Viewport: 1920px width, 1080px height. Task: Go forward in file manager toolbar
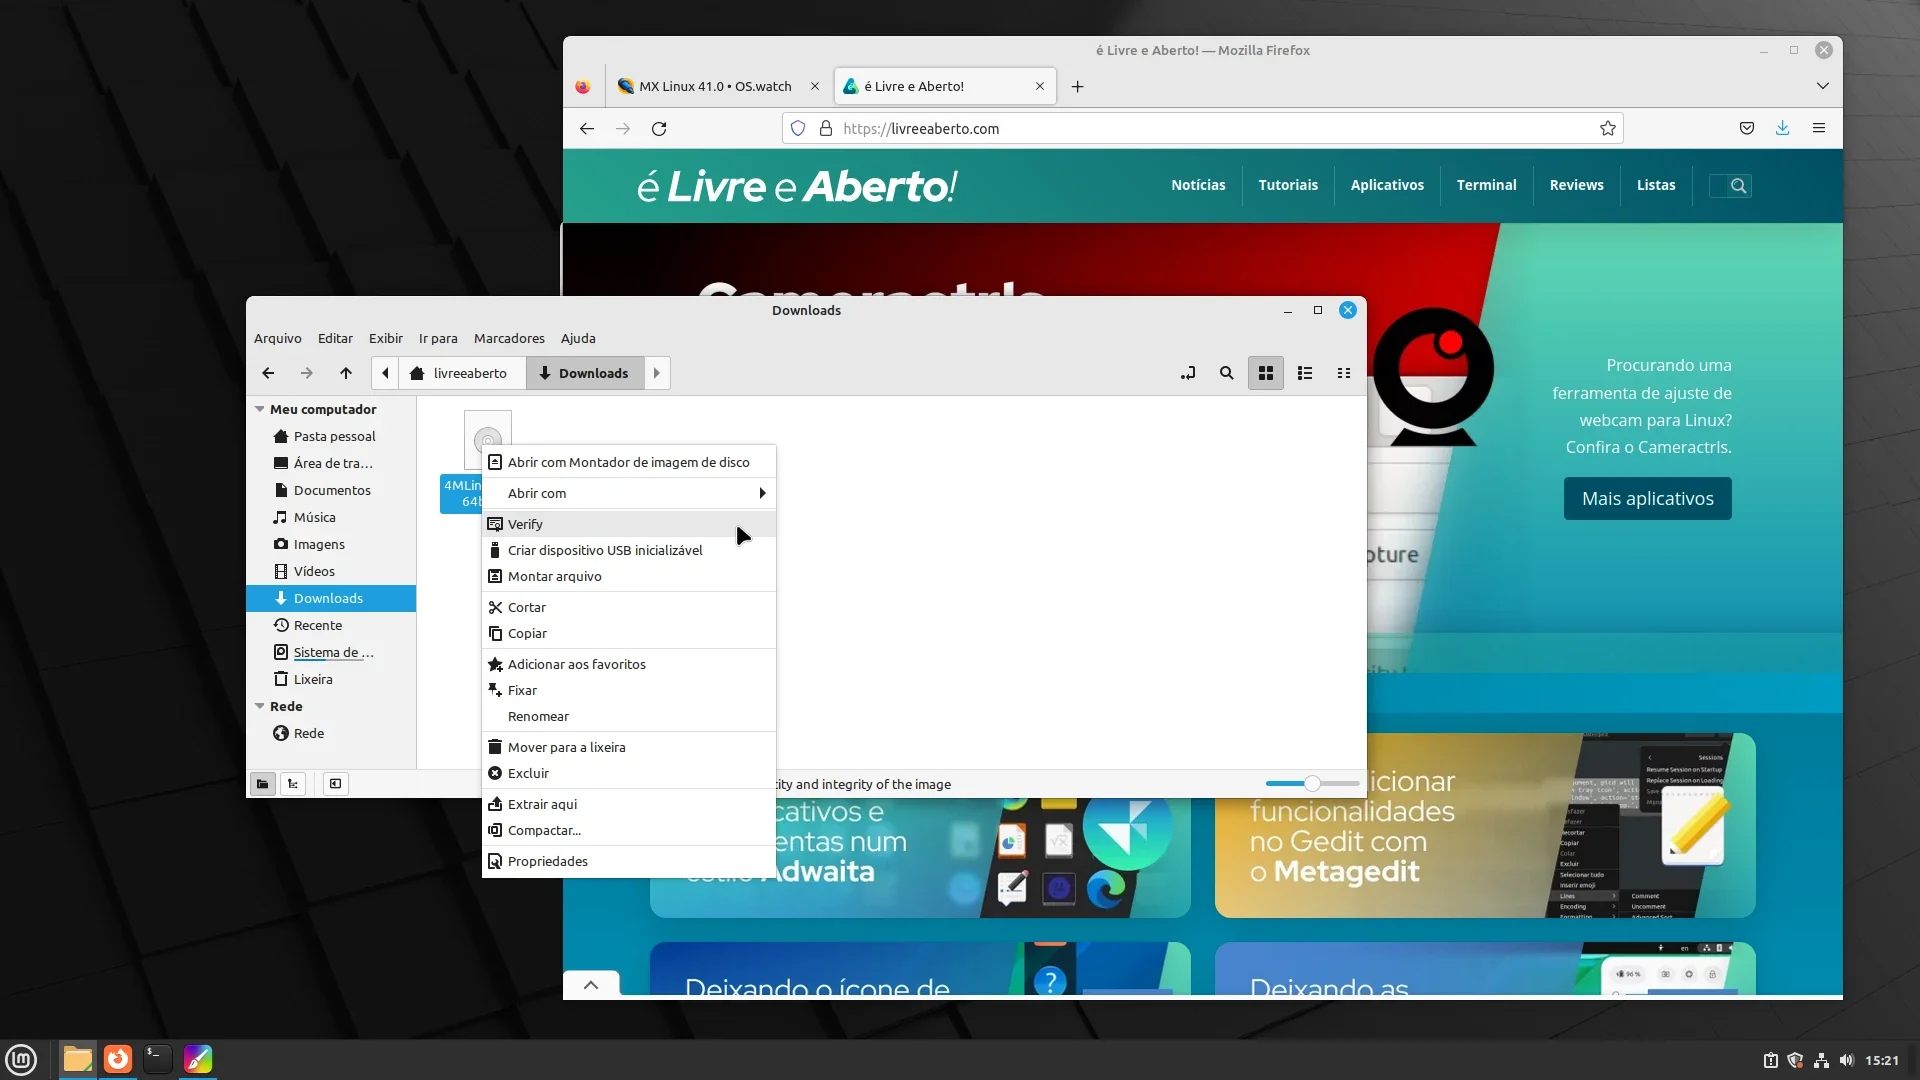click(x=307, y=373)
